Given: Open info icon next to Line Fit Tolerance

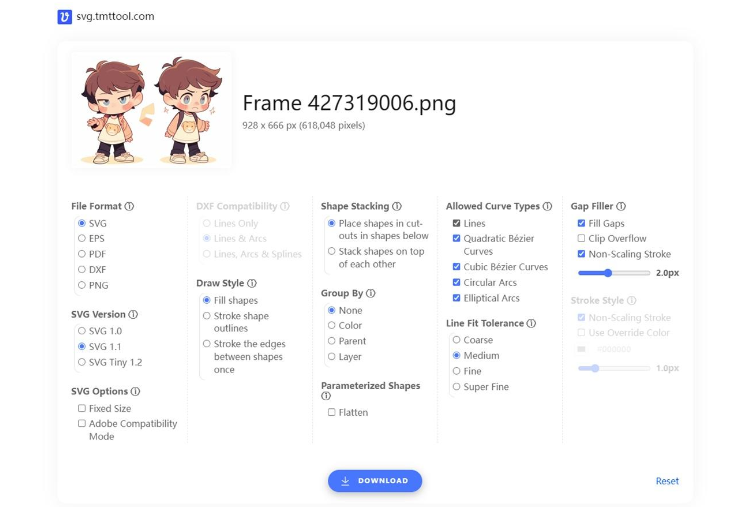Looking at the screenshot, I should (531, 324).
